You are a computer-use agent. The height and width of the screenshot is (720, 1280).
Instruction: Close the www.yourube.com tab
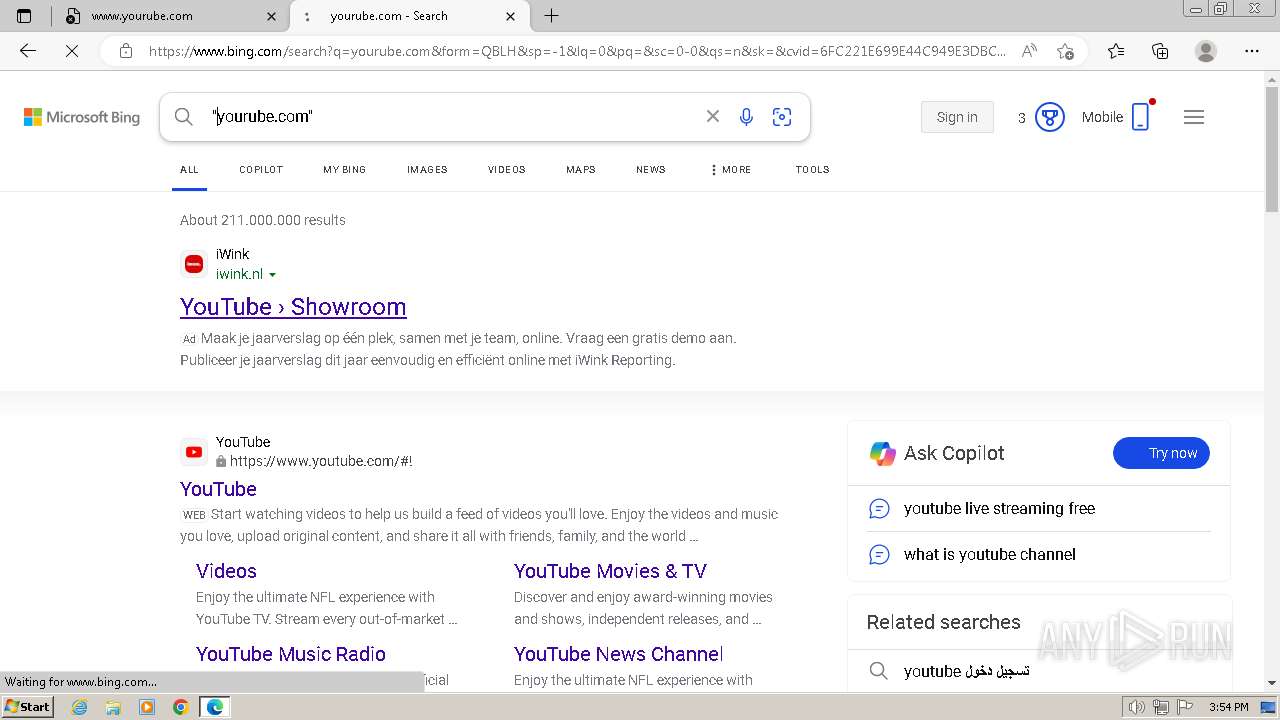coord(272,16)
